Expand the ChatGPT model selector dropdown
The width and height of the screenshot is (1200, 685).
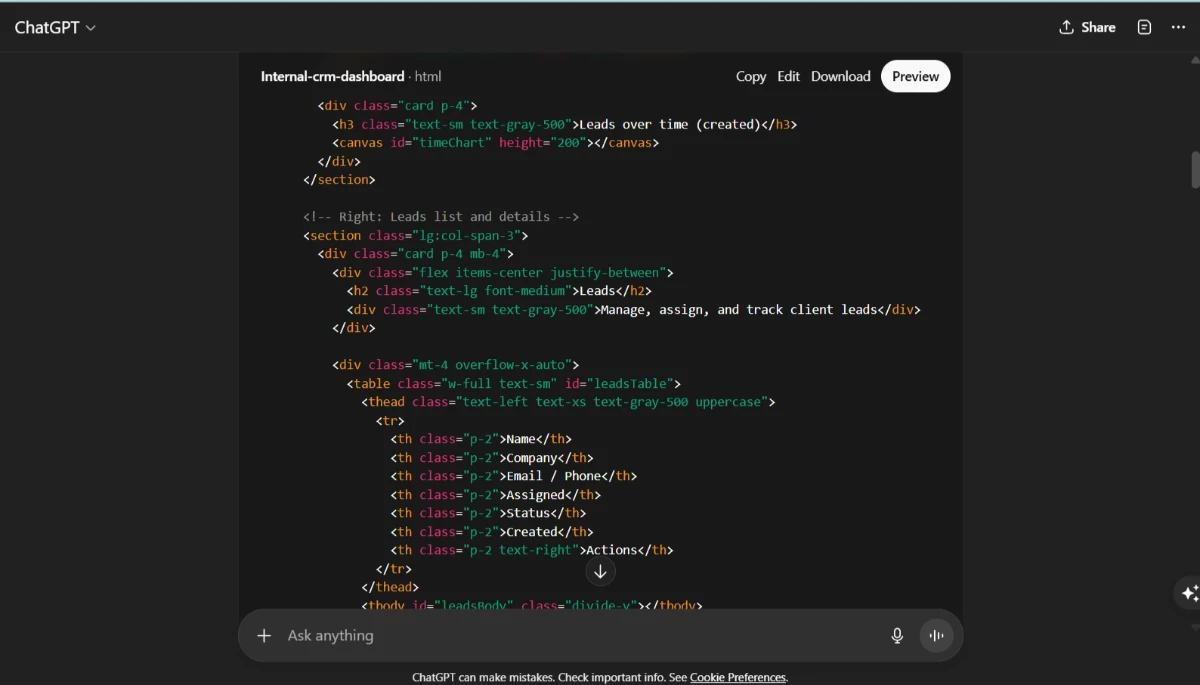[55, 27]
